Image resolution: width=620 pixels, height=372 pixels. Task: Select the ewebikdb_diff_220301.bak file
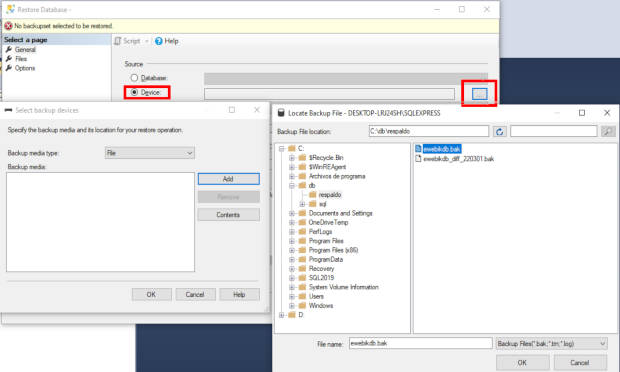point(458,159)
